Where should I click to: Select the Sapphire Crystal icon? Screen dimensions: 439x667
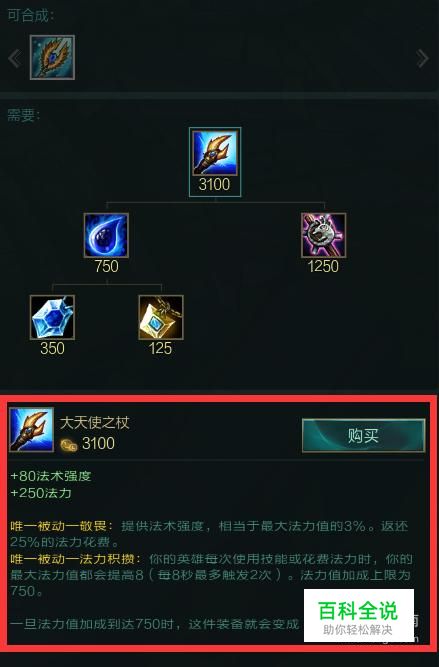pos(52,317)
